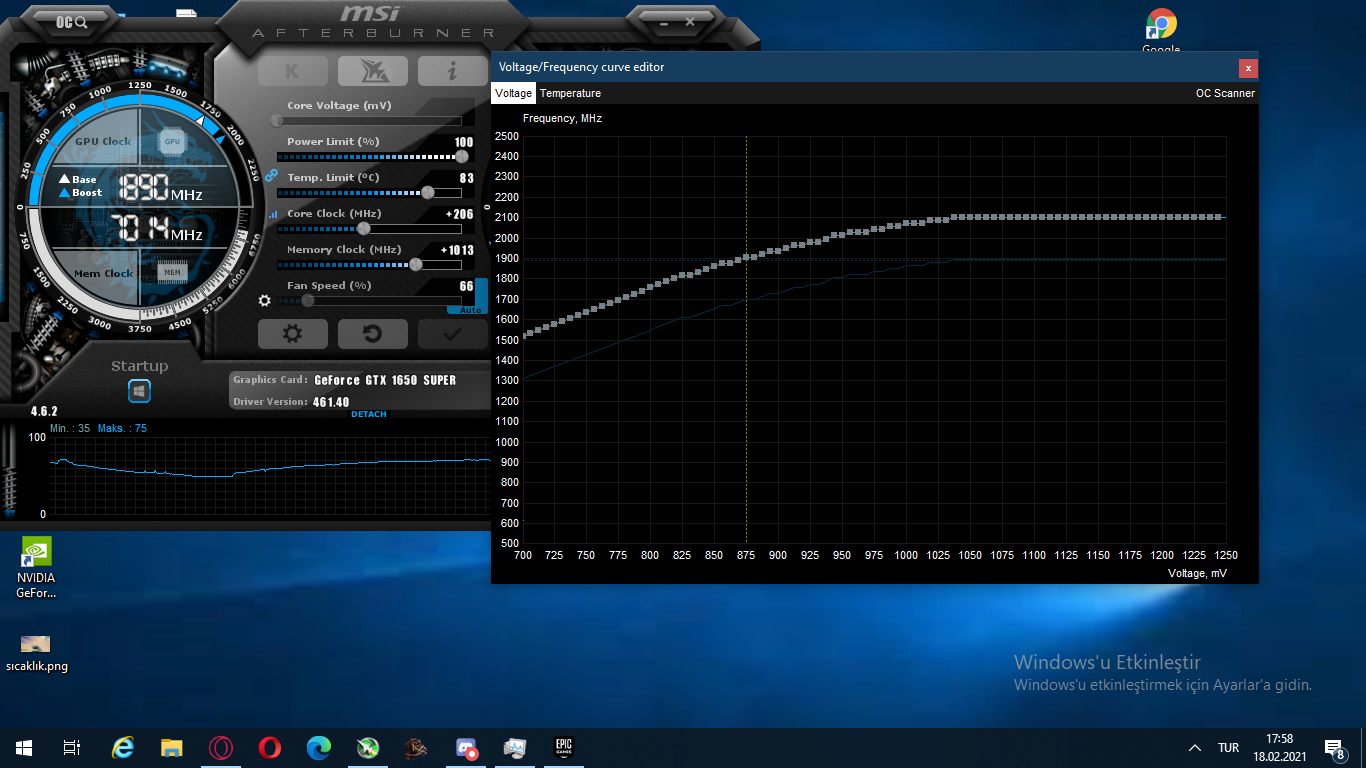
Task: Click the Temp. Limit 83 value
Action: [x=466, y=178]
